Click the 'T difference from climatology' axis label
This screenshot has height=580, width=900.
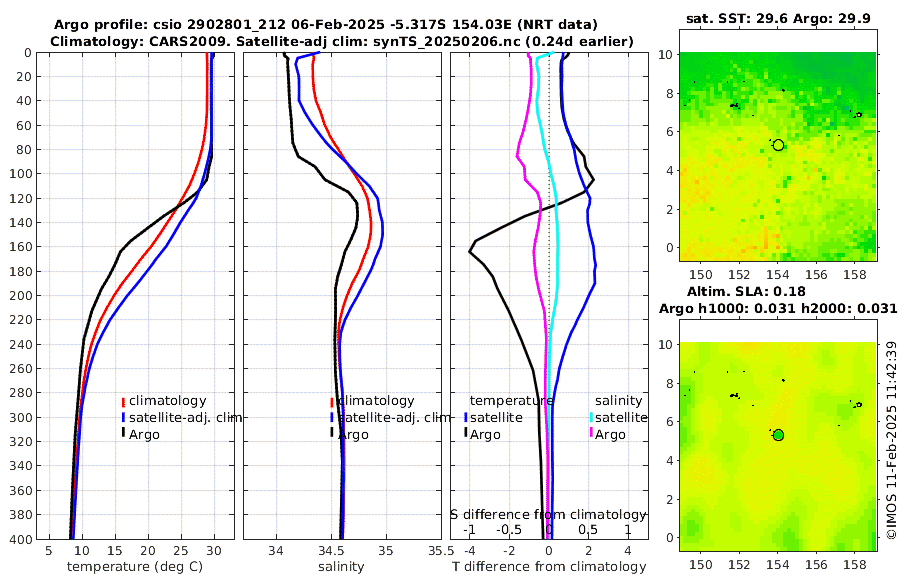549,567
